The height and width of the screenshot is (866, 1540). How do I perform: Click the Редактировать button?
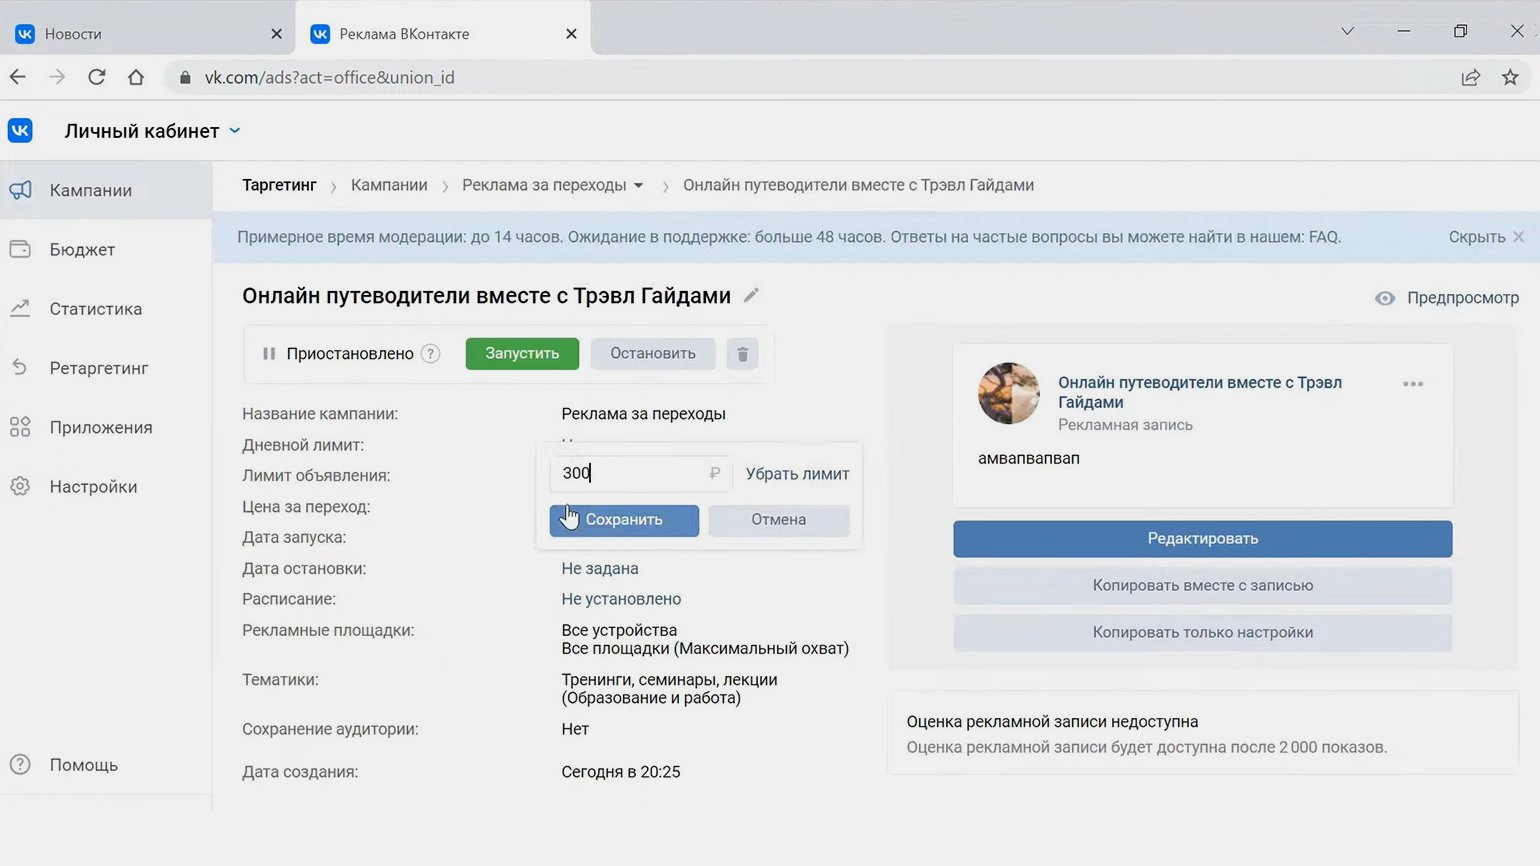coord(1203,538)
